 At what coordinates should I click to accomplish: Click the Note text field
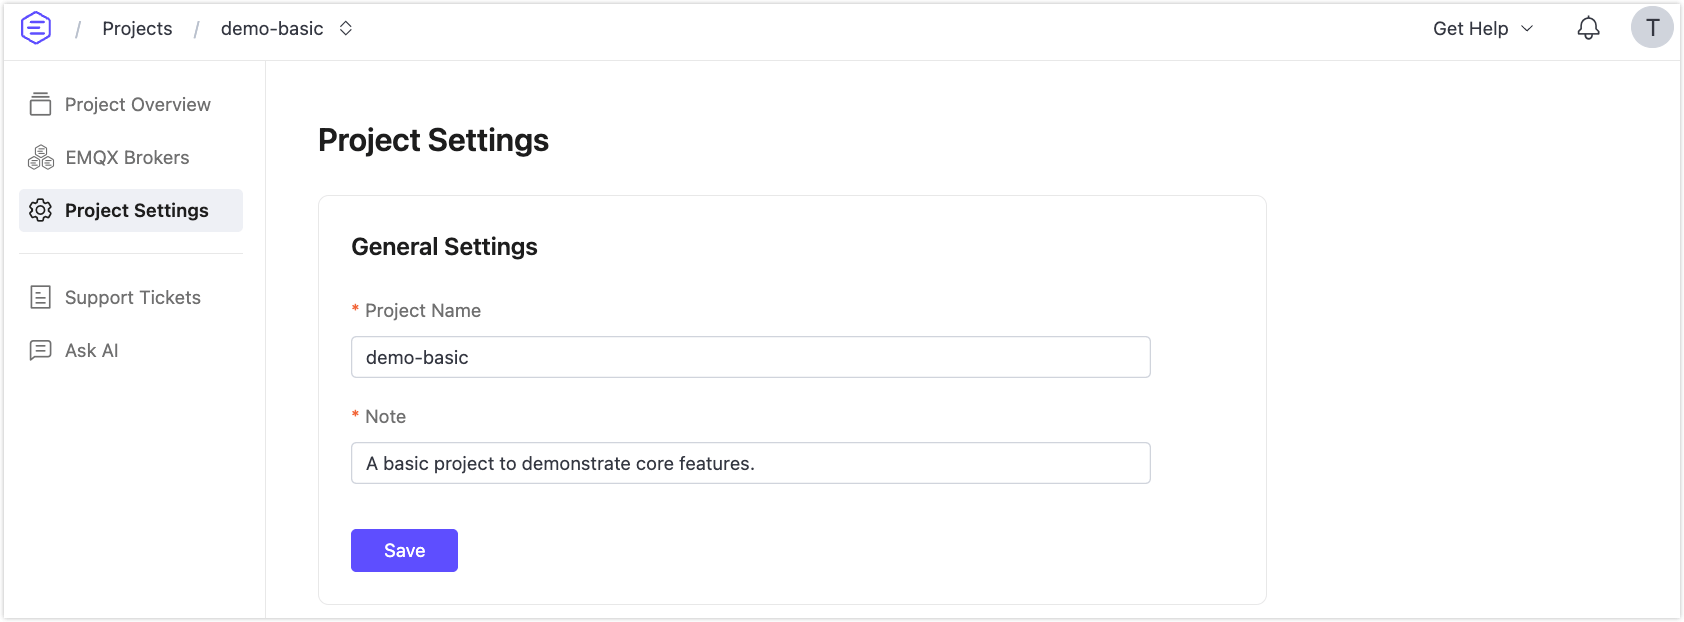click(750, 463)
